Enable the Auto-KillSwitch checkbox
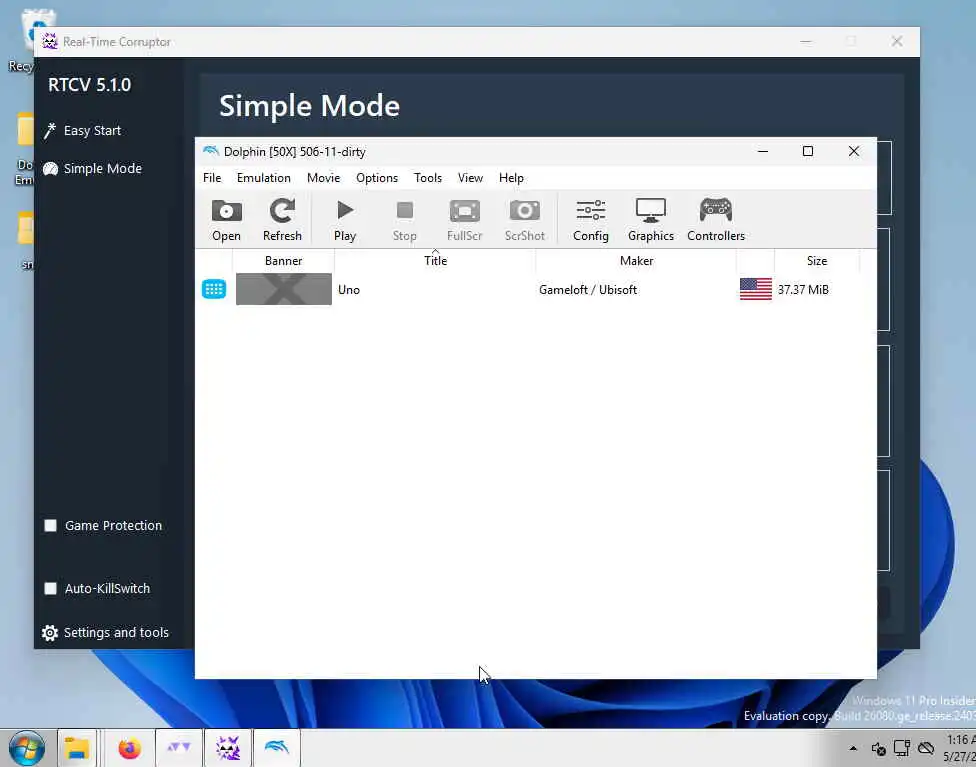The height and width of the screenshot is (767, 976). 50,588
